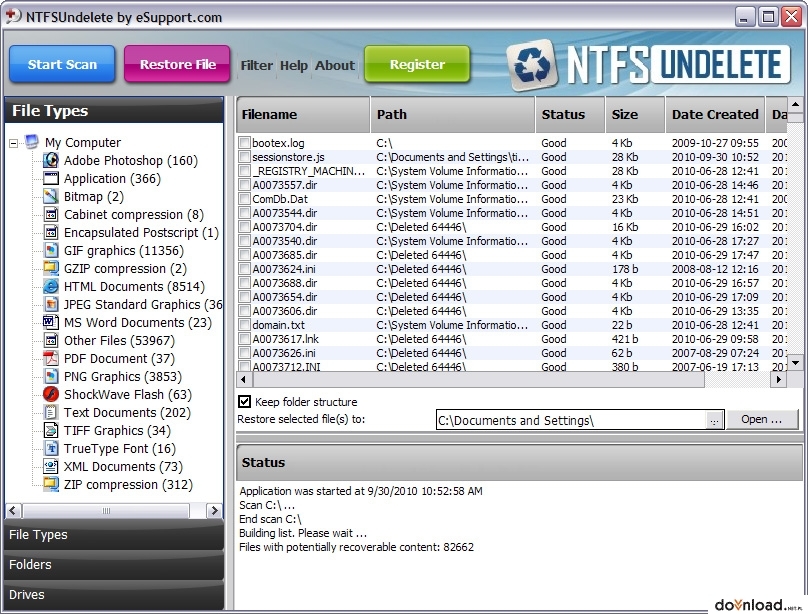Click the browse ellipsis button for restore path

[714, 421]
